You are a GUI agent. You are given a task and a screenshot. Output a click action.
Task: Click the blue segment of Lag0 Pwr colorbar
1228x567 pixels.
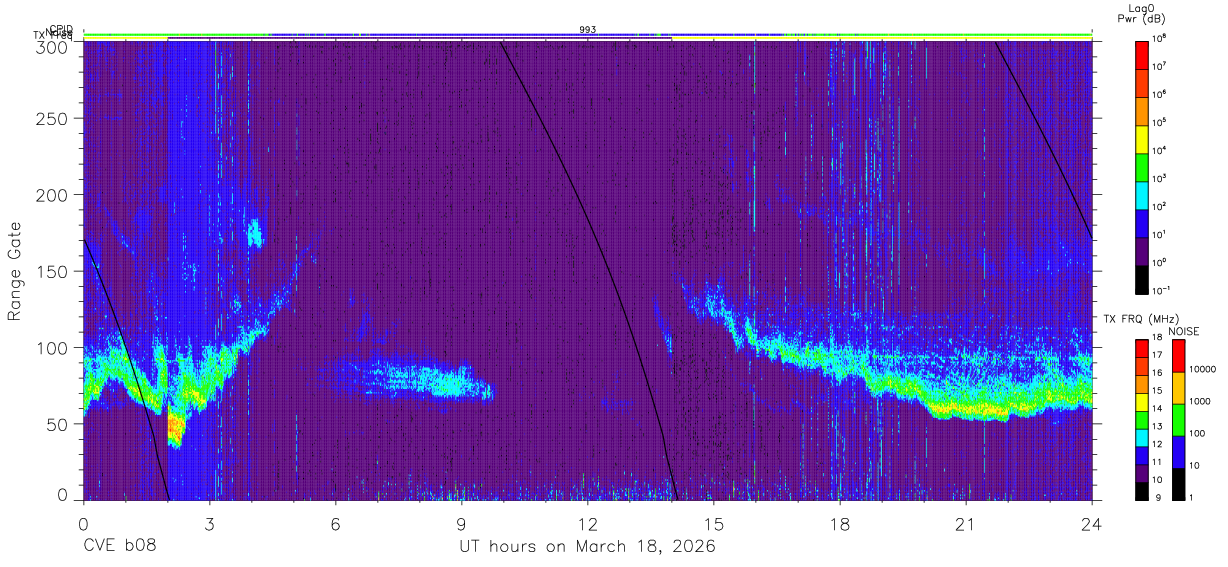coord(1142,222)
